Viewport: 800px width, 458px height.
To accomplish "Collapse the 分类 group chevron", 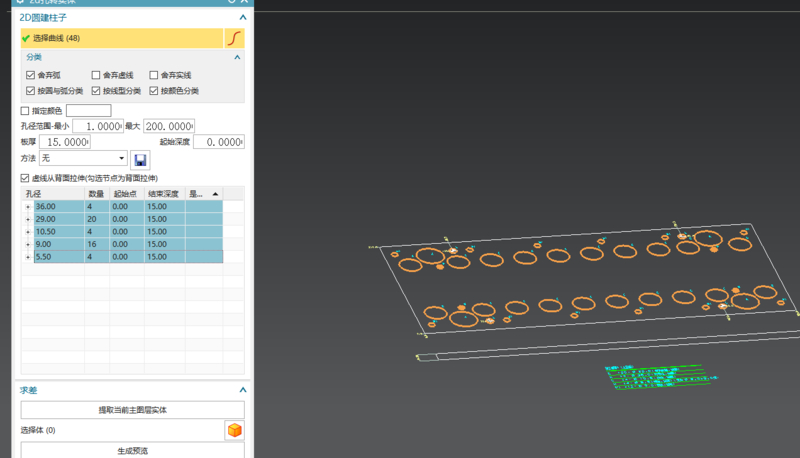I will tap(237, 57).
